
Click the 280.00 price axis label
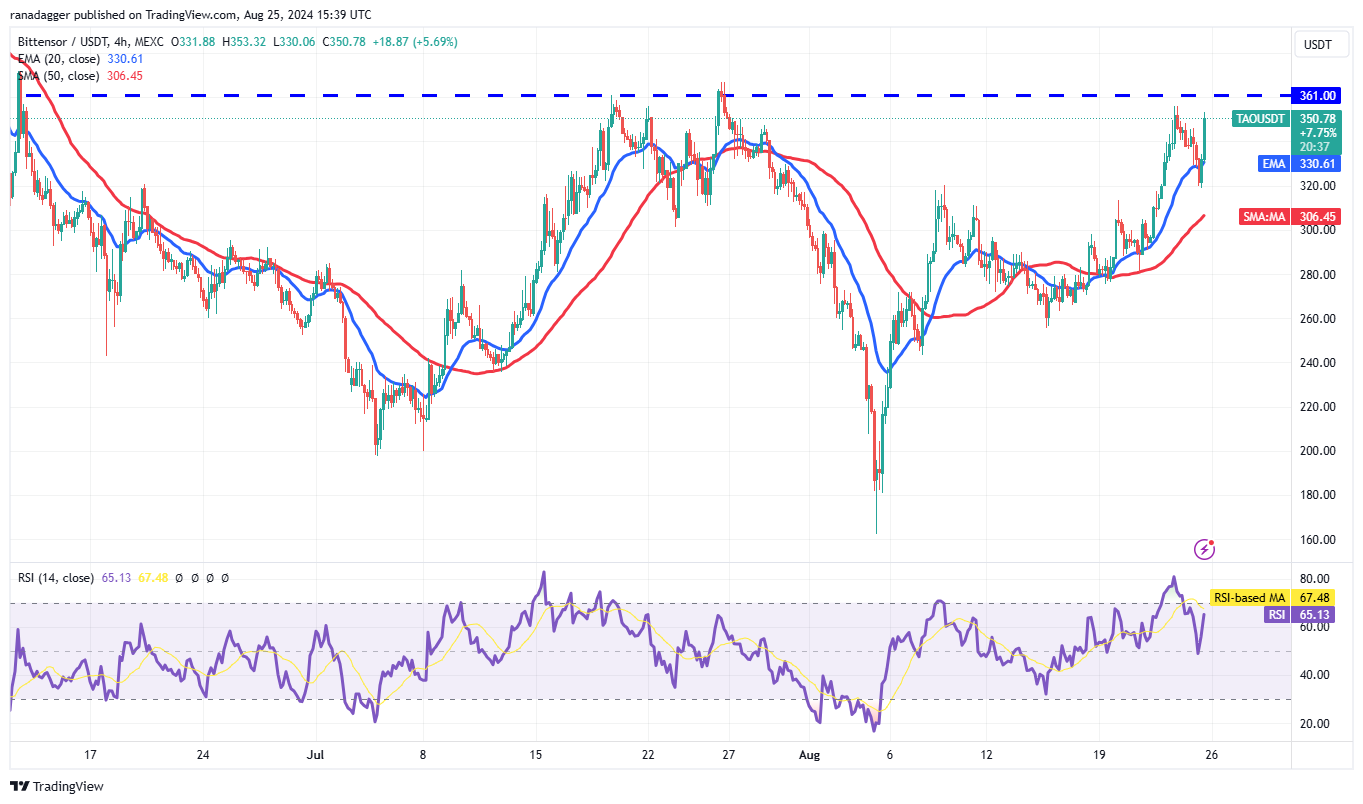[1317, 274]
